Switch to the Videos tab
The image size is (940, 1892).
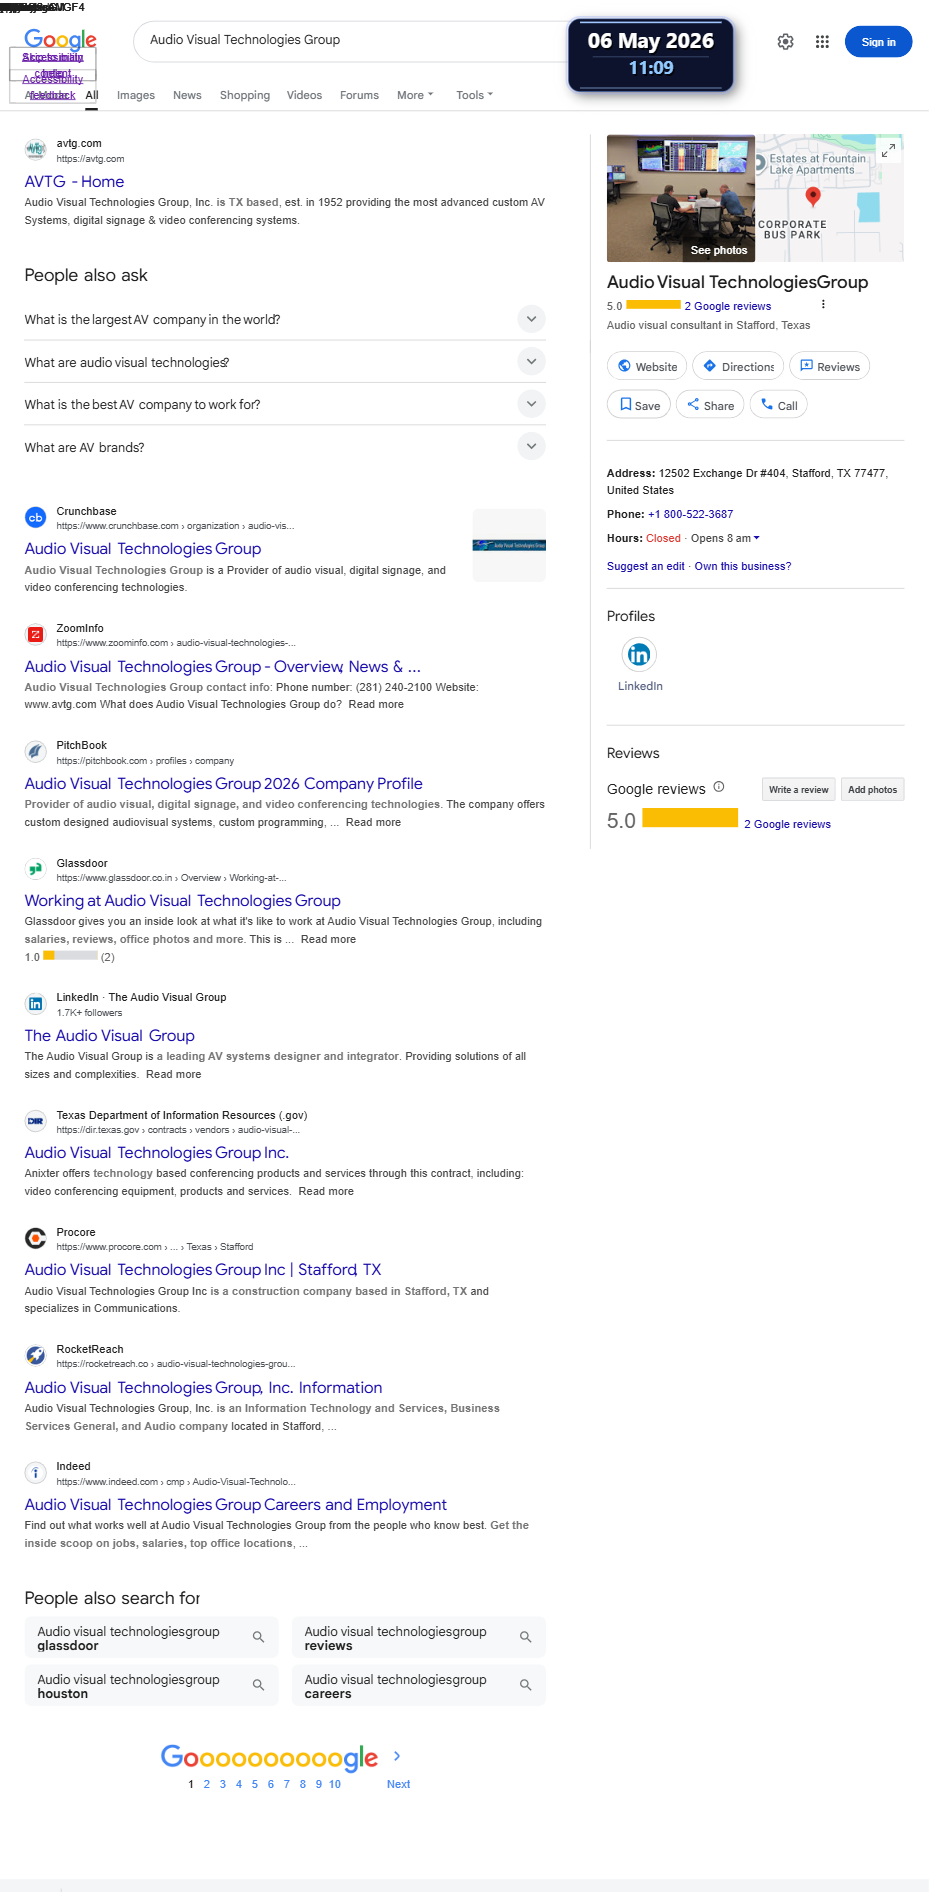[x=304, y=95]
